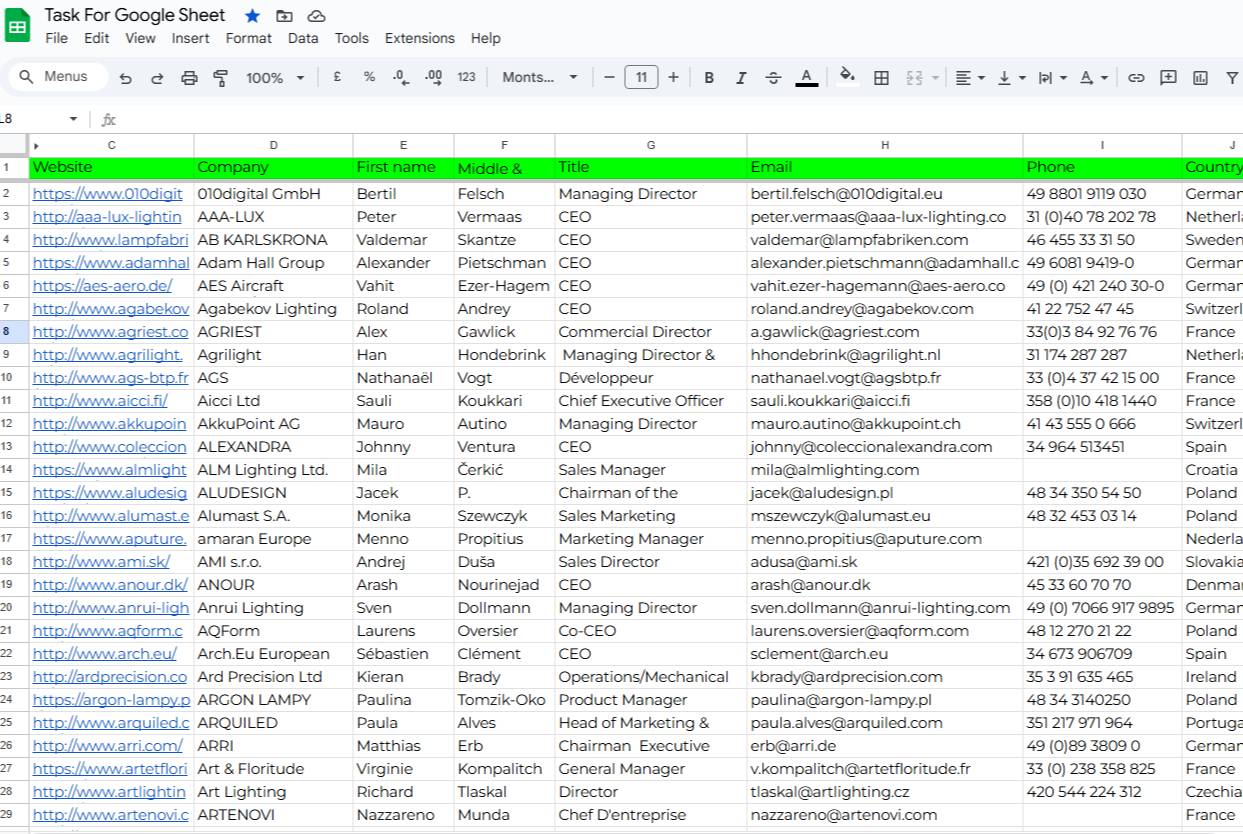This screenshot has width=1243, height=834.
Task: Open the 100% zoom dropdown
Action: pyautogui.click(x=275, y=78)
